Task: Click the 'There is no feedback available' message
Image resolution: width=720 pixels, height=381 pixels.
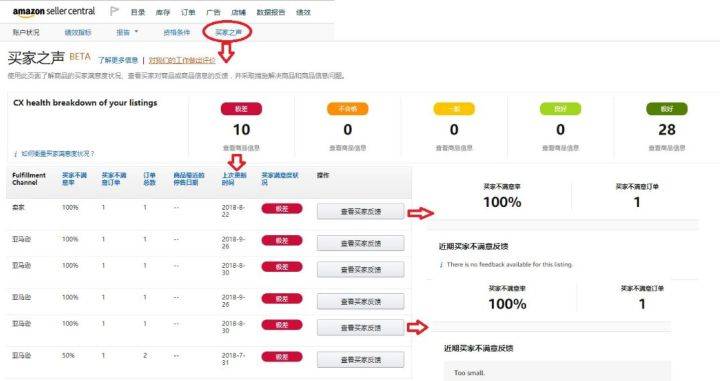Action: click(x=509, y=264)
